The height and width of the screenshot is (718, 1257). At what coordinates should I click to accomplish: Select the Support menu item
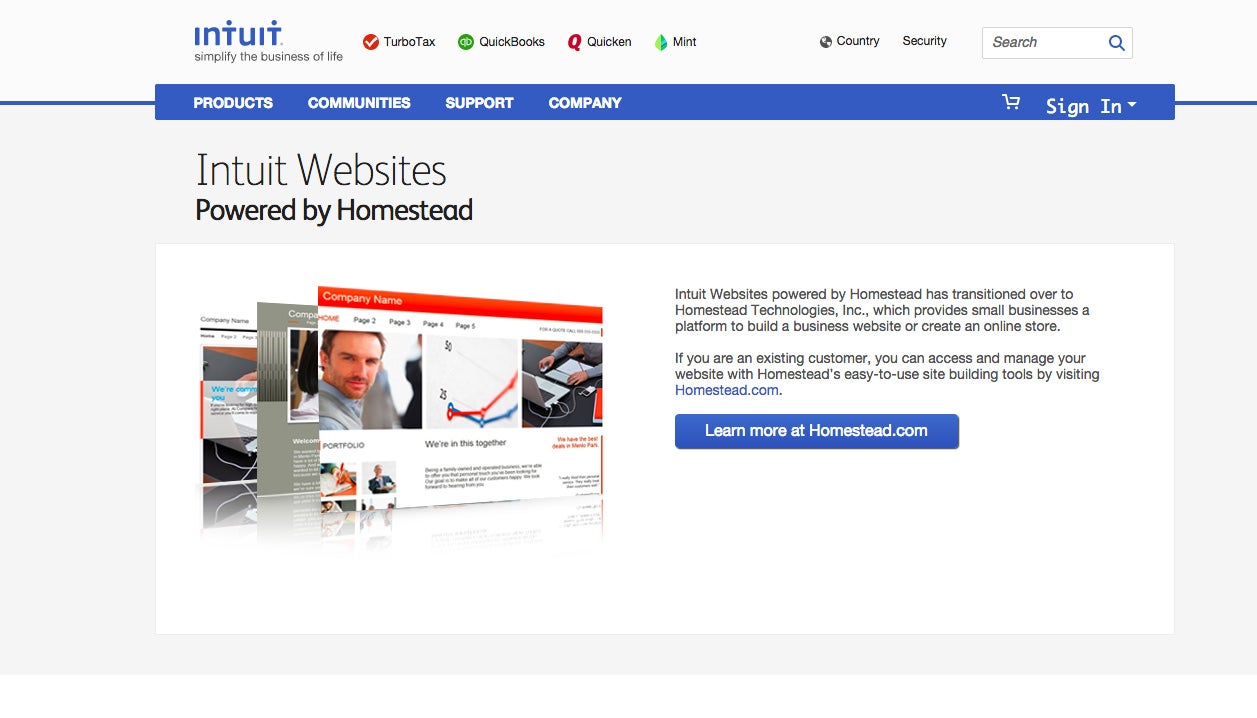pyautogui.click(x=479, y=103)
